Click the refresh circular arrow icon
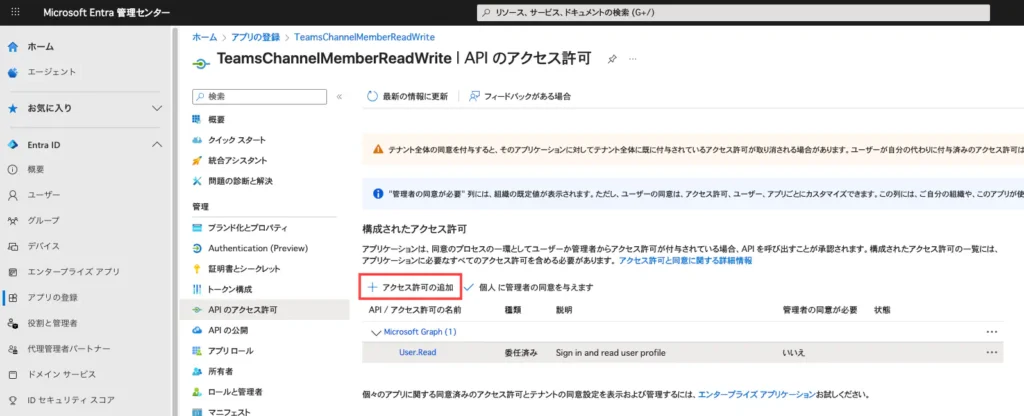This screenshot has width=1024, height=416. point(372,96)
